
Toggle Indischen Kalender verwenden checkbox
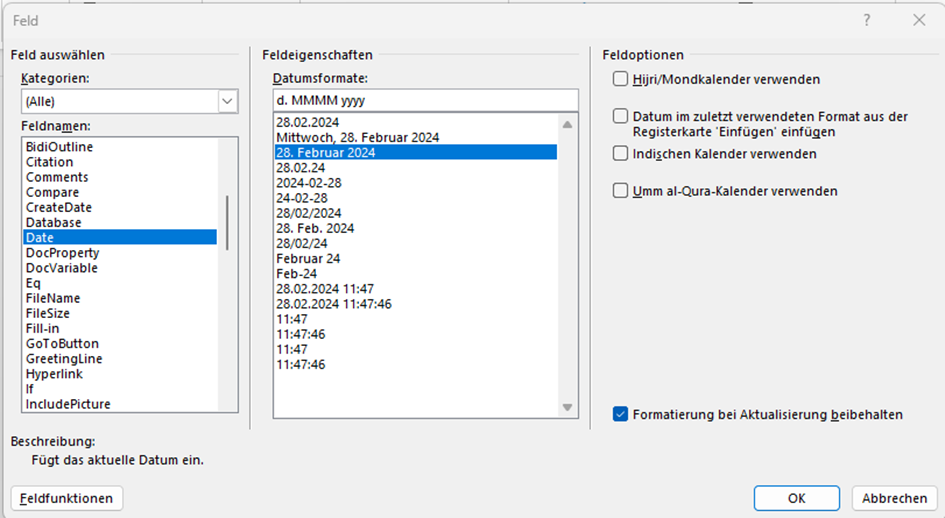(621, 154)
